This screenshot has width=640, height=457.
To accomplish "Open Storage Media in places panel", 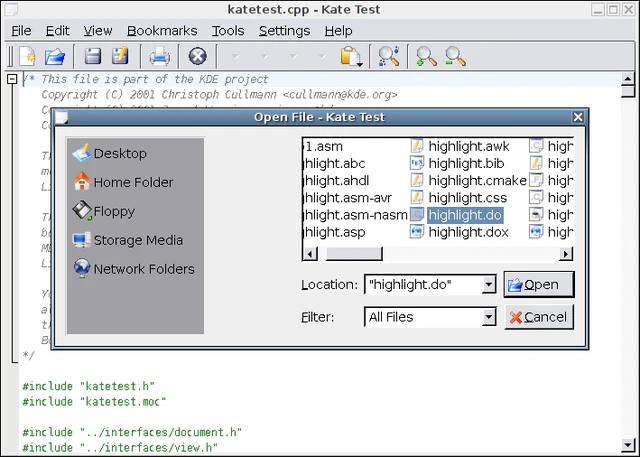I will (128, 240).
